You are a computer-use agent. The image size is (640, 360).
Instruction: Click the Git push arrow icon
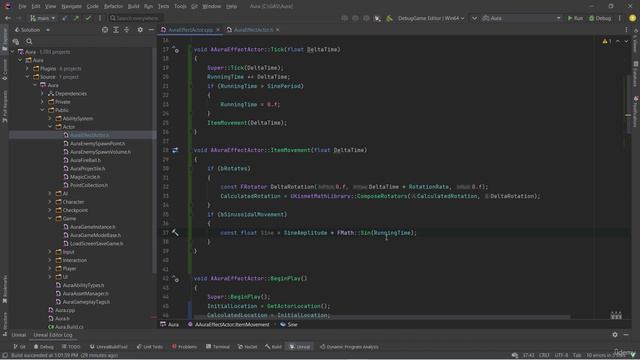click(76, 18)
